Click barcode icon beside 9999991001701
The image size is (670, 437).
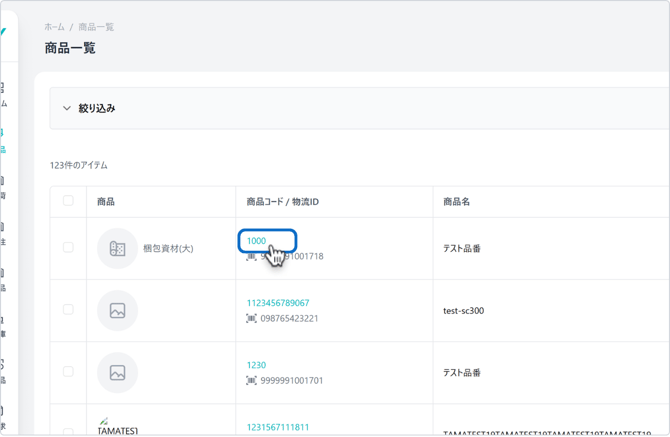pyautogui.click(x=251, y=381)
